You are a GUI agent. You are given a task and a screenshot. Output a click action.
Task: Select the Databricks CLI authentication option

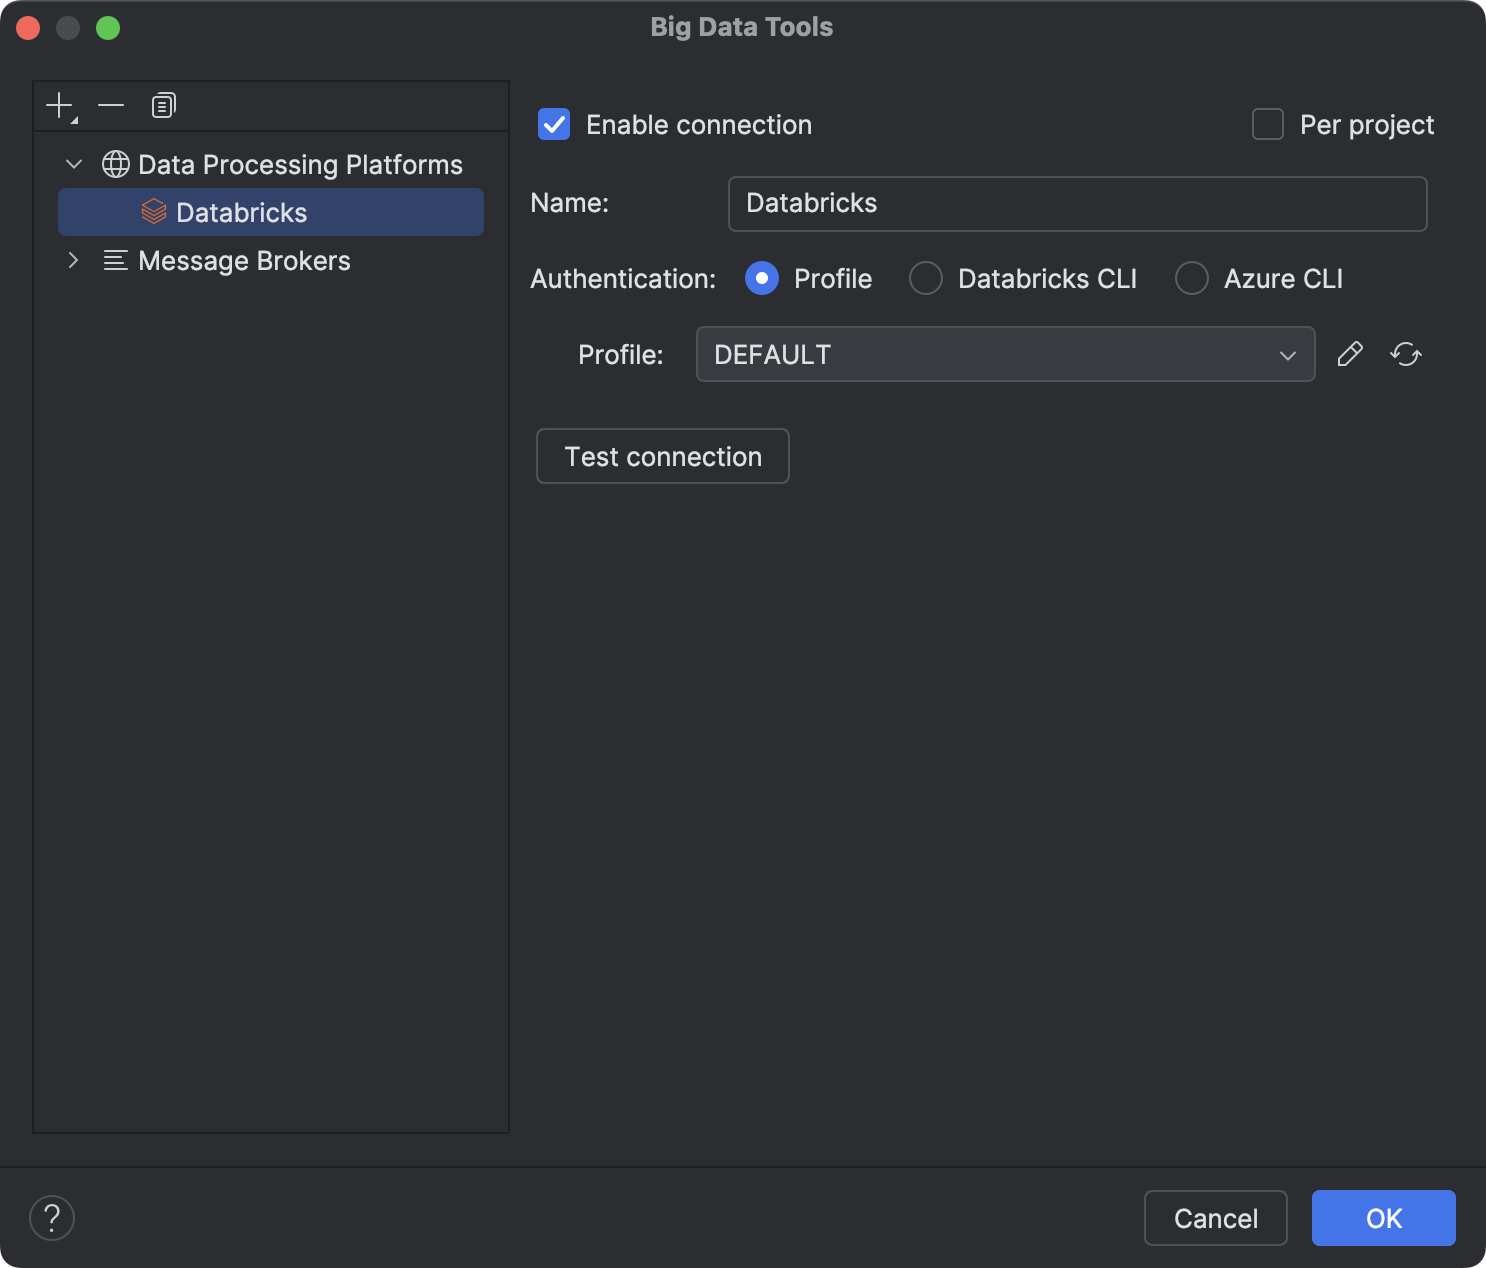click(x=925, y=278)
